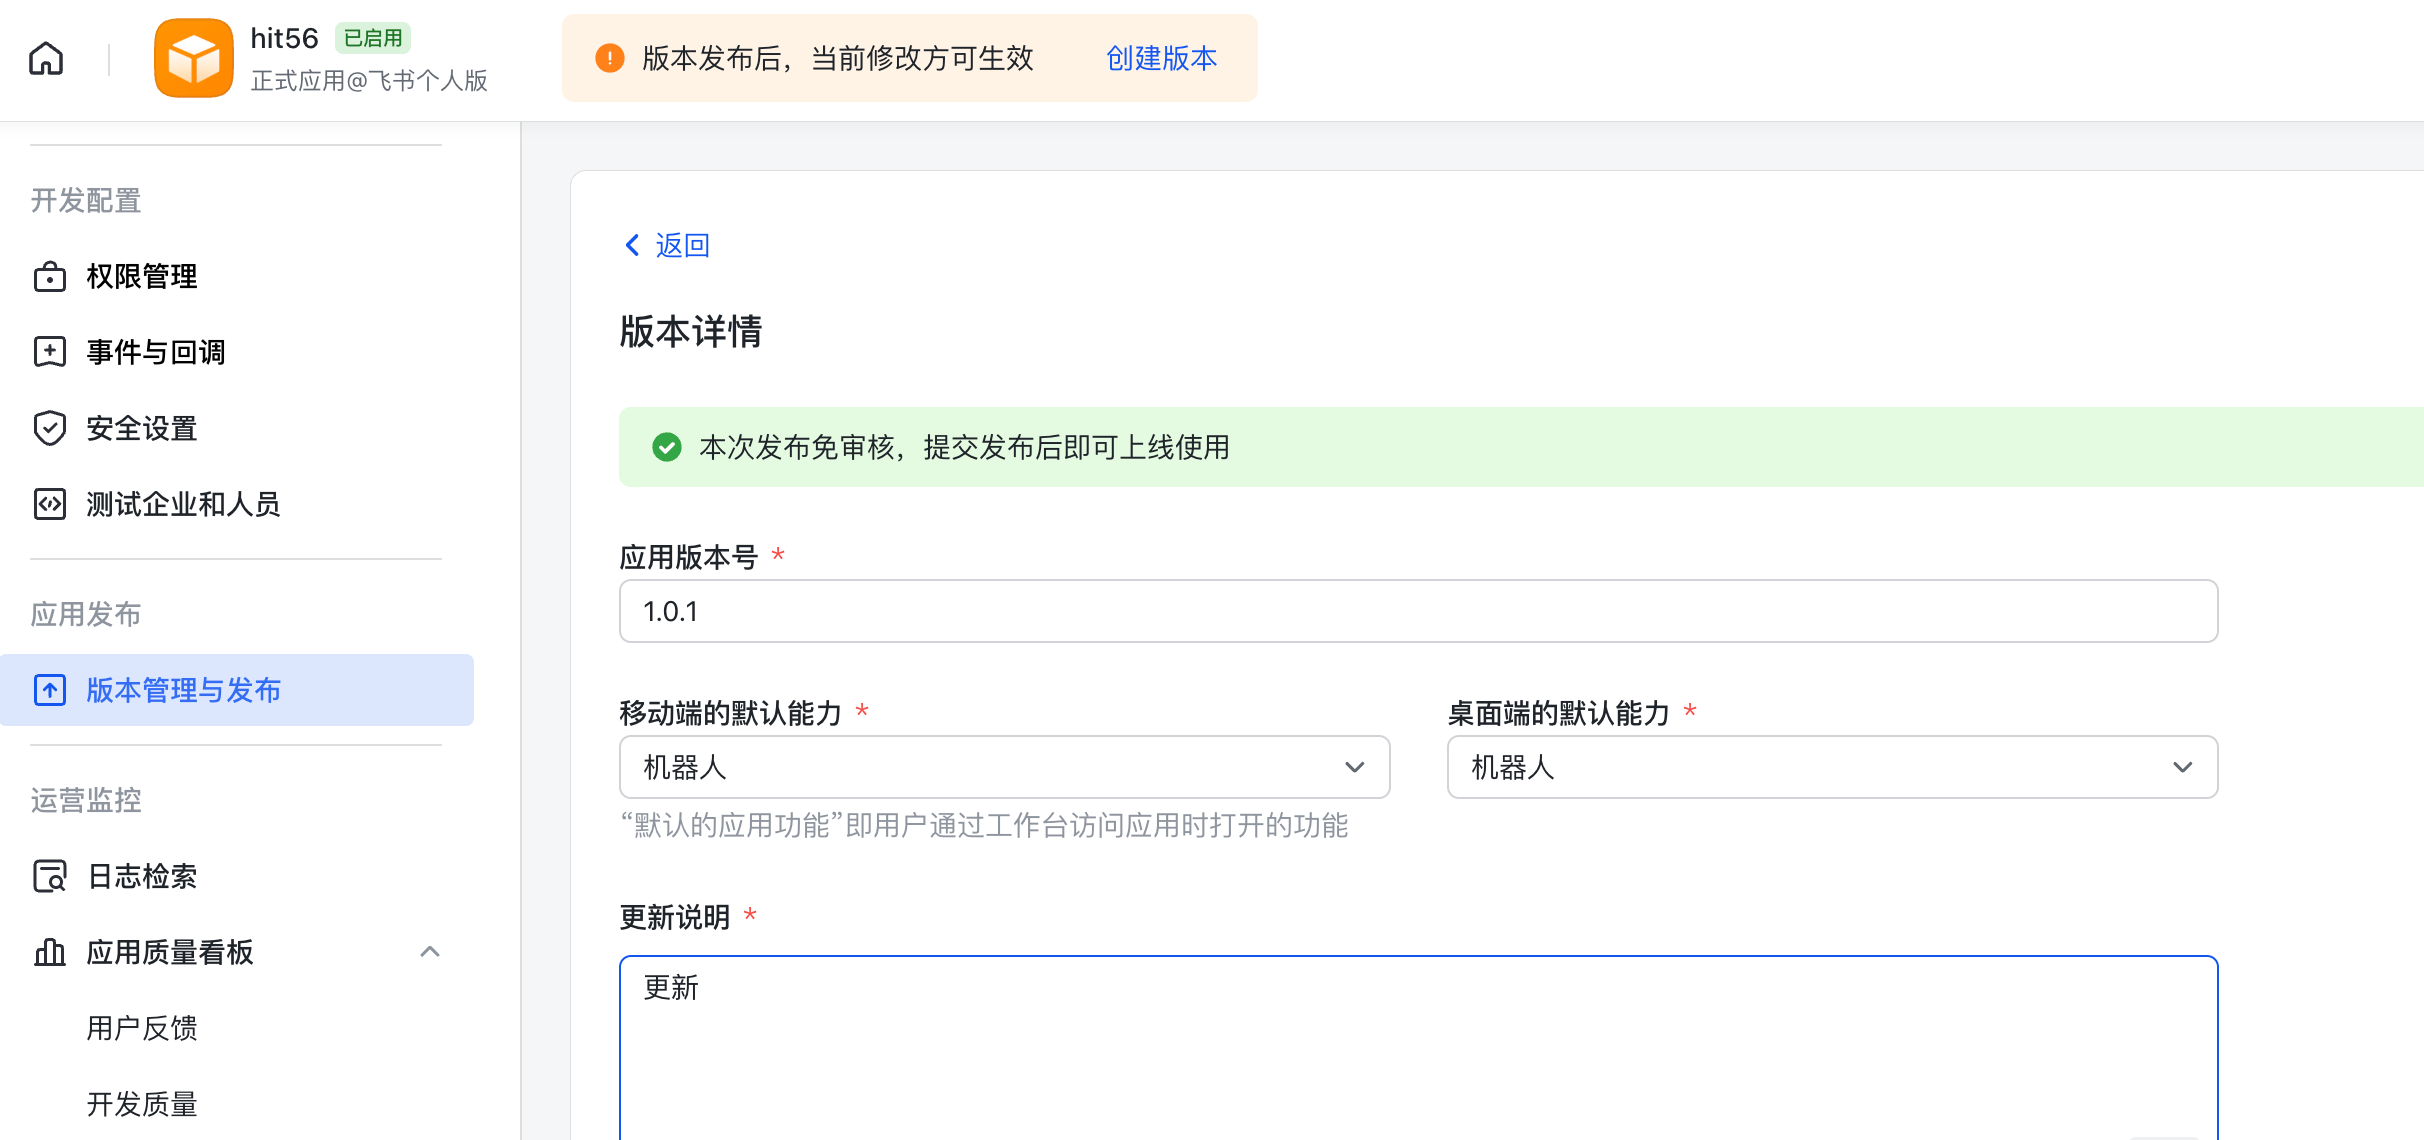Viewport: 2424px width, 1140px height.
Task: Click the events and callbacks plus icon
Action: pos(49,352)
